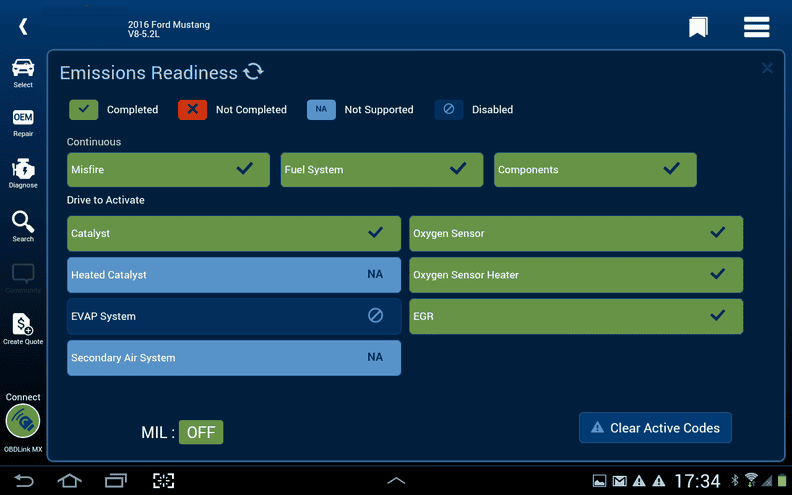Image resolution: width=792 pixels, height=495 pixels.
Task: Click the 17:34 clock in status bar
Action: pyautogui.click(x=698, y=481)
